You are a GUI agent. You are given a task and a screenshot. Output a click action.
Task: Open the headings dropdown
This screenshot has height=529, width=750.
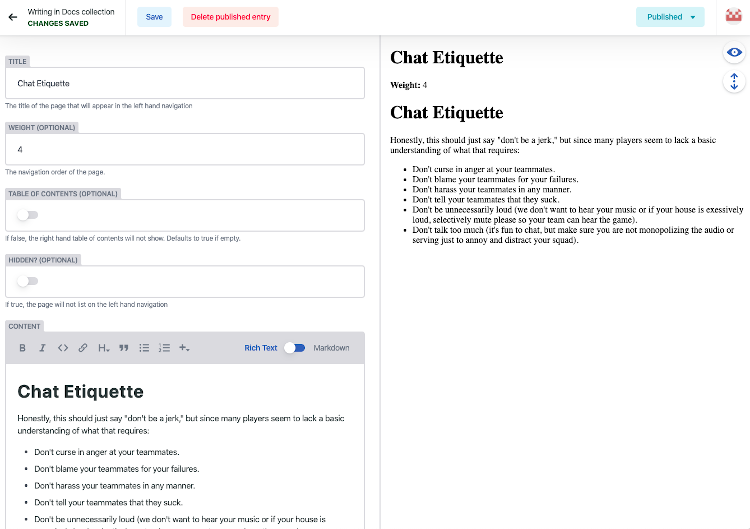click(104, 348)
